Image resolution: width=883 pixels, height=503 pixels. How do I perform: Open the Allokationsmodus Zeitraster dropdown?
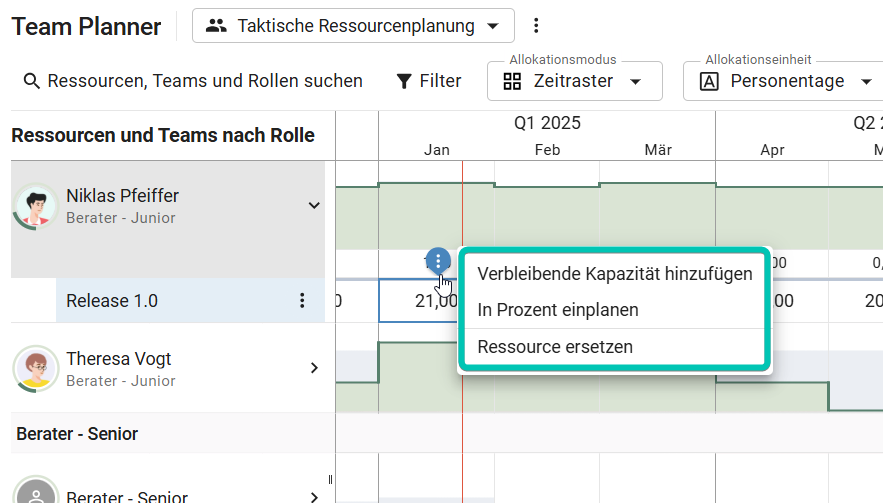(574, 81)
